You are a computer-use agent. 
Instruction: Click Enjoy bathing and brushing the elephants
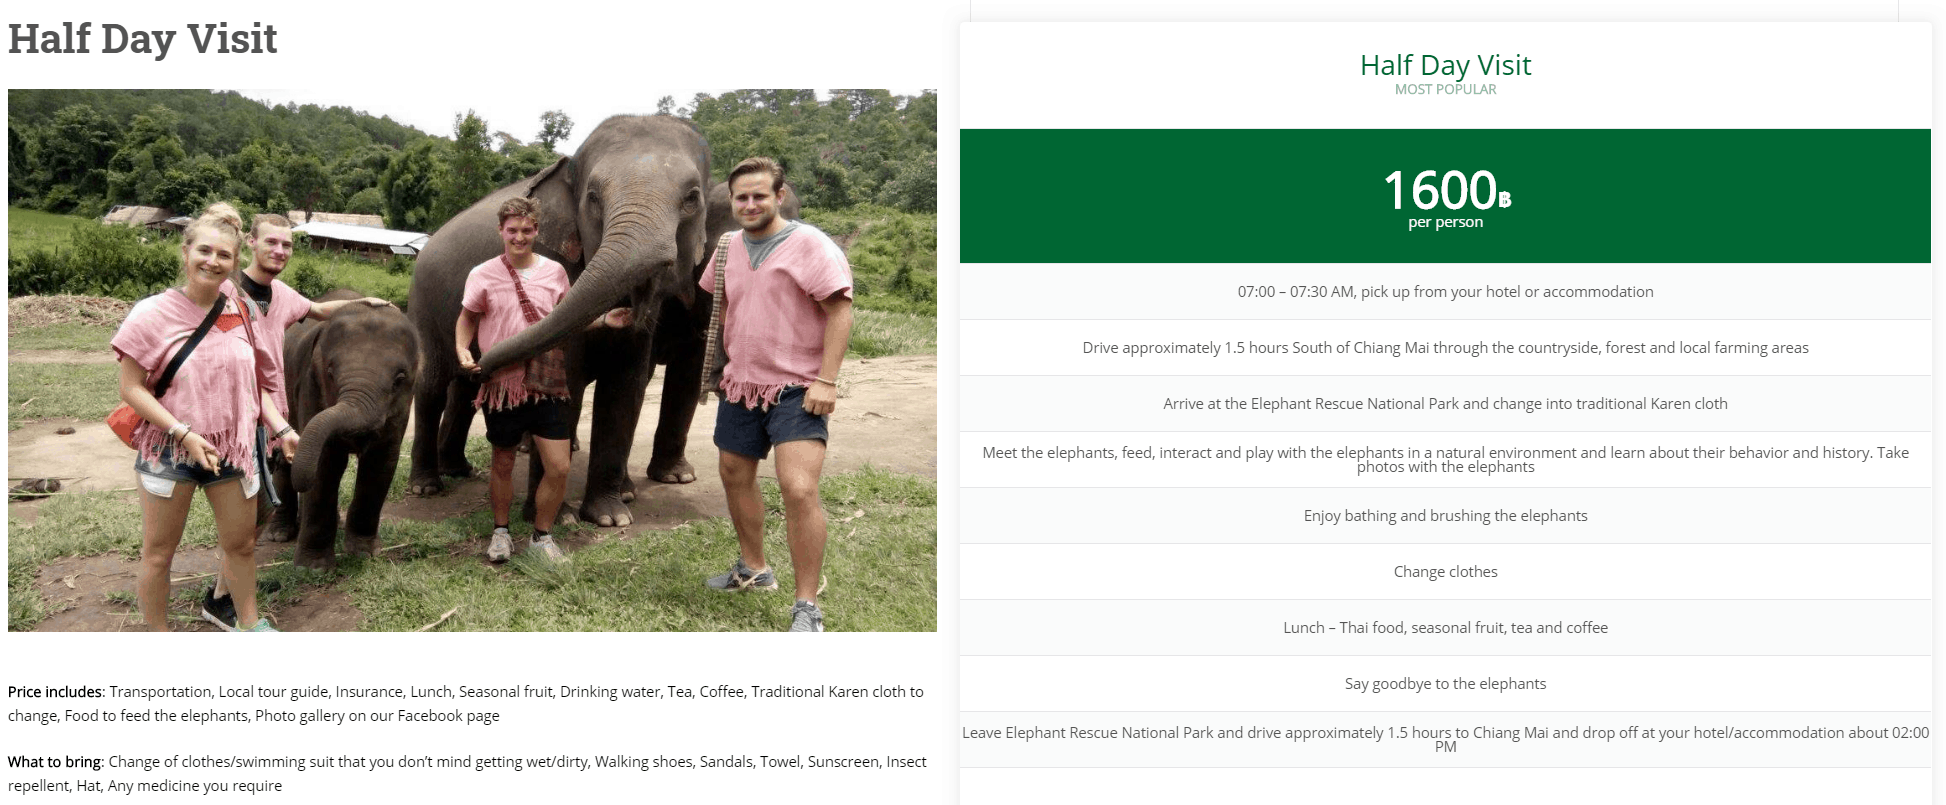pyautogui.click(x=1445, y=516)
